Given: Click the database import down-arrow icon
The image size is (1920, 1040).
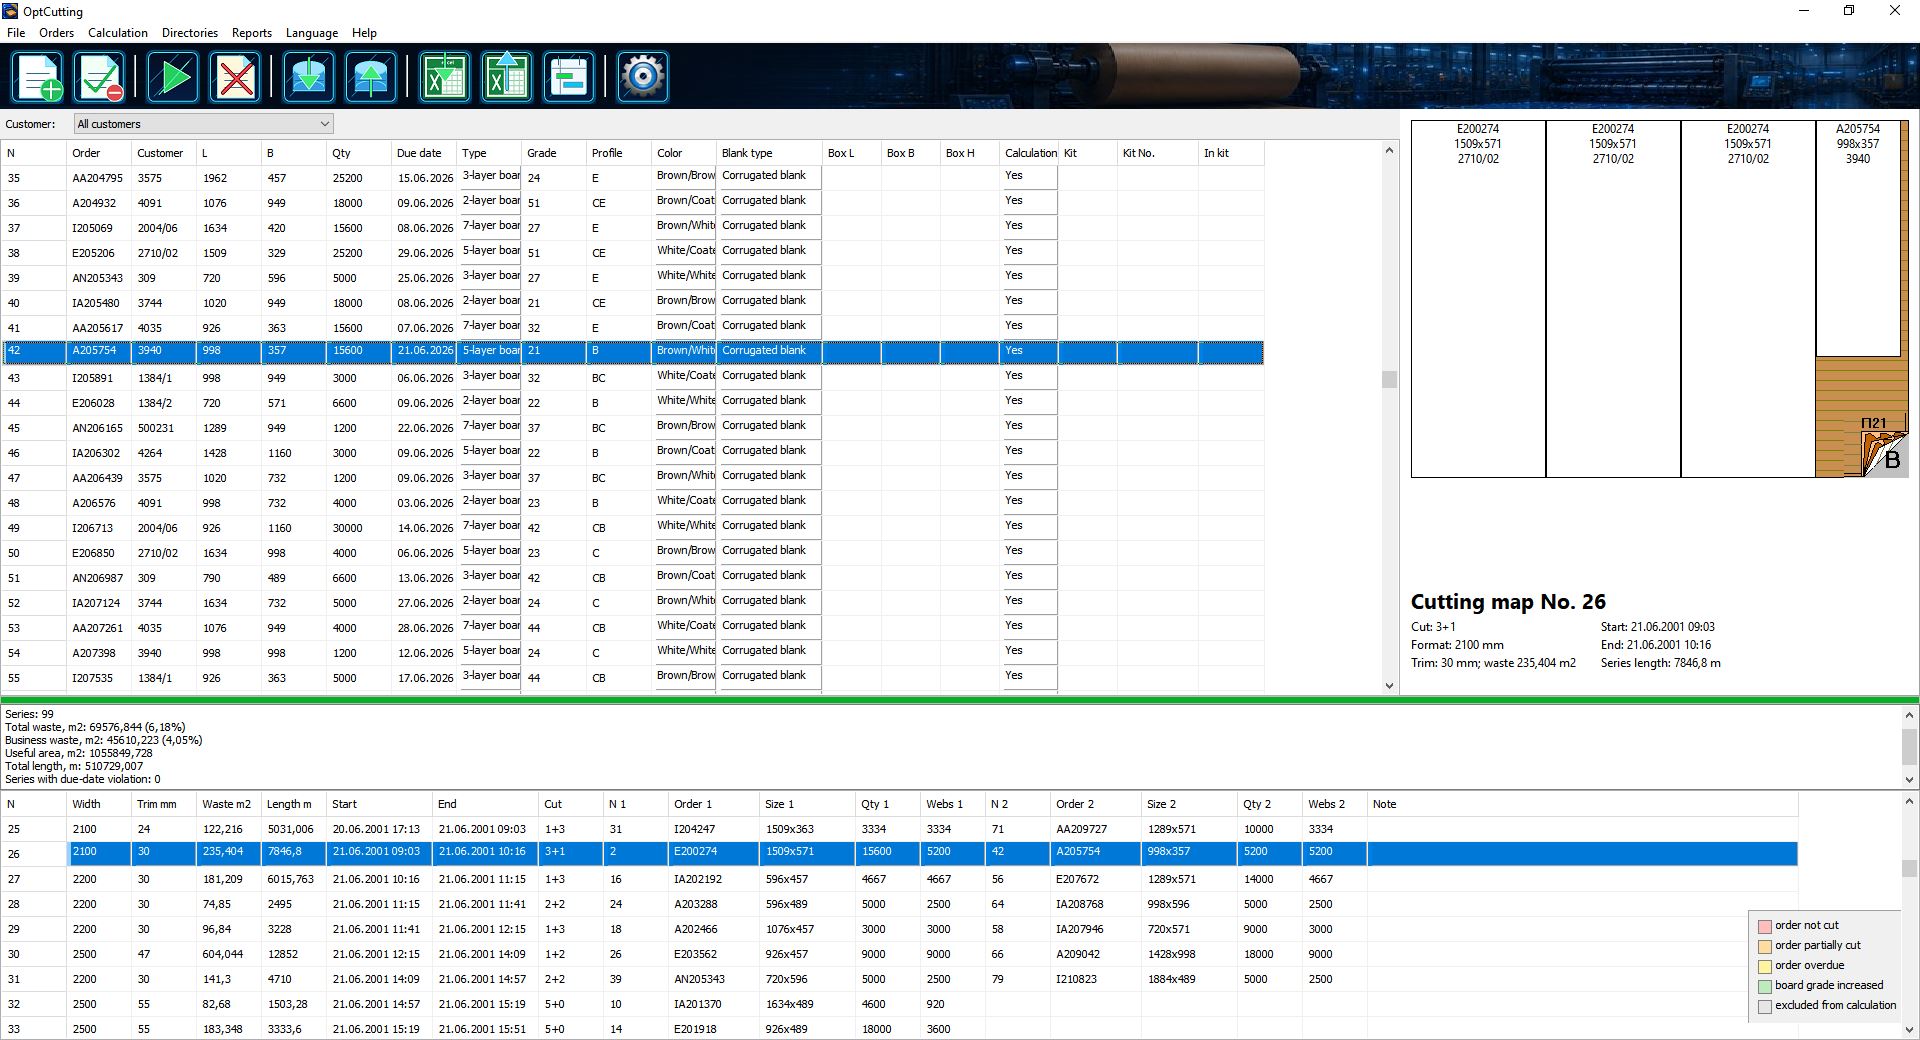Looking at the screenshot, I should tap(308, 77).
